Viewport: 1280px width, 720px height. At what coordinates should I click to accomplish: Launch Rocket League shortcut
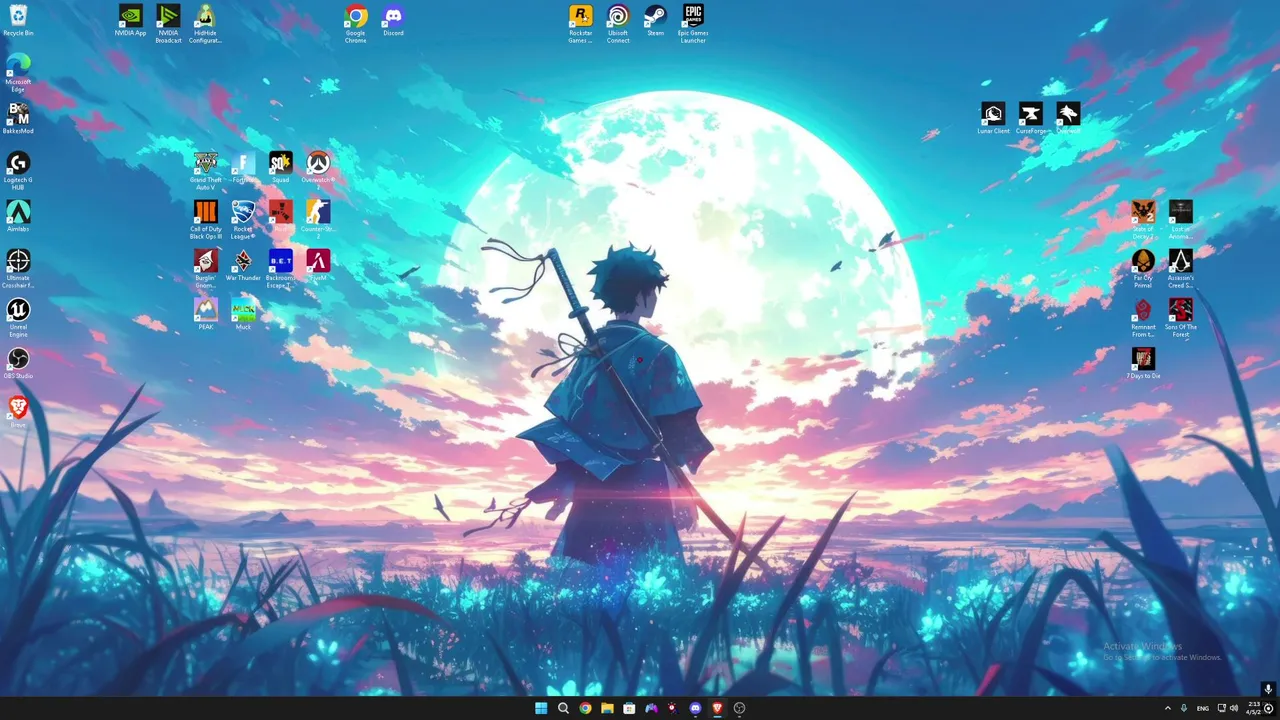(243, 219)
